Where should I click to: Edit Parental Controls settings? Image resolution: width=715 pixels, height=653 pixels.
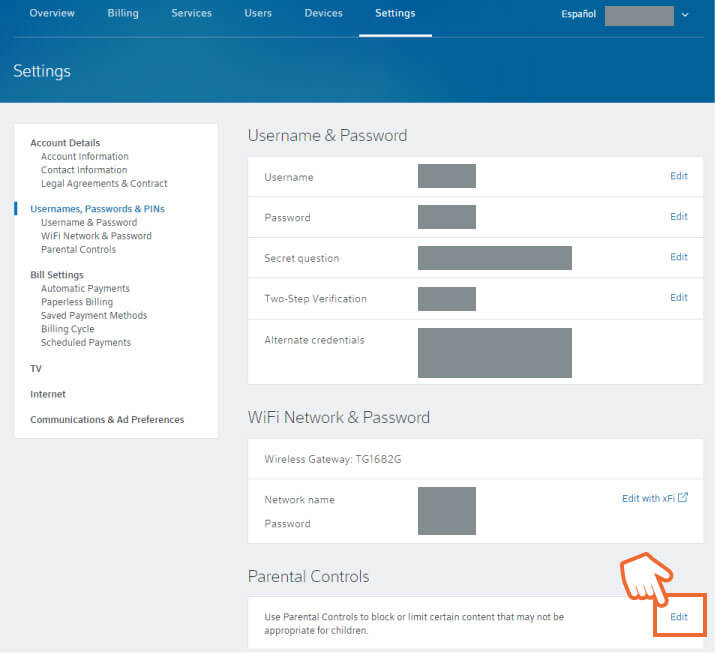679,617
